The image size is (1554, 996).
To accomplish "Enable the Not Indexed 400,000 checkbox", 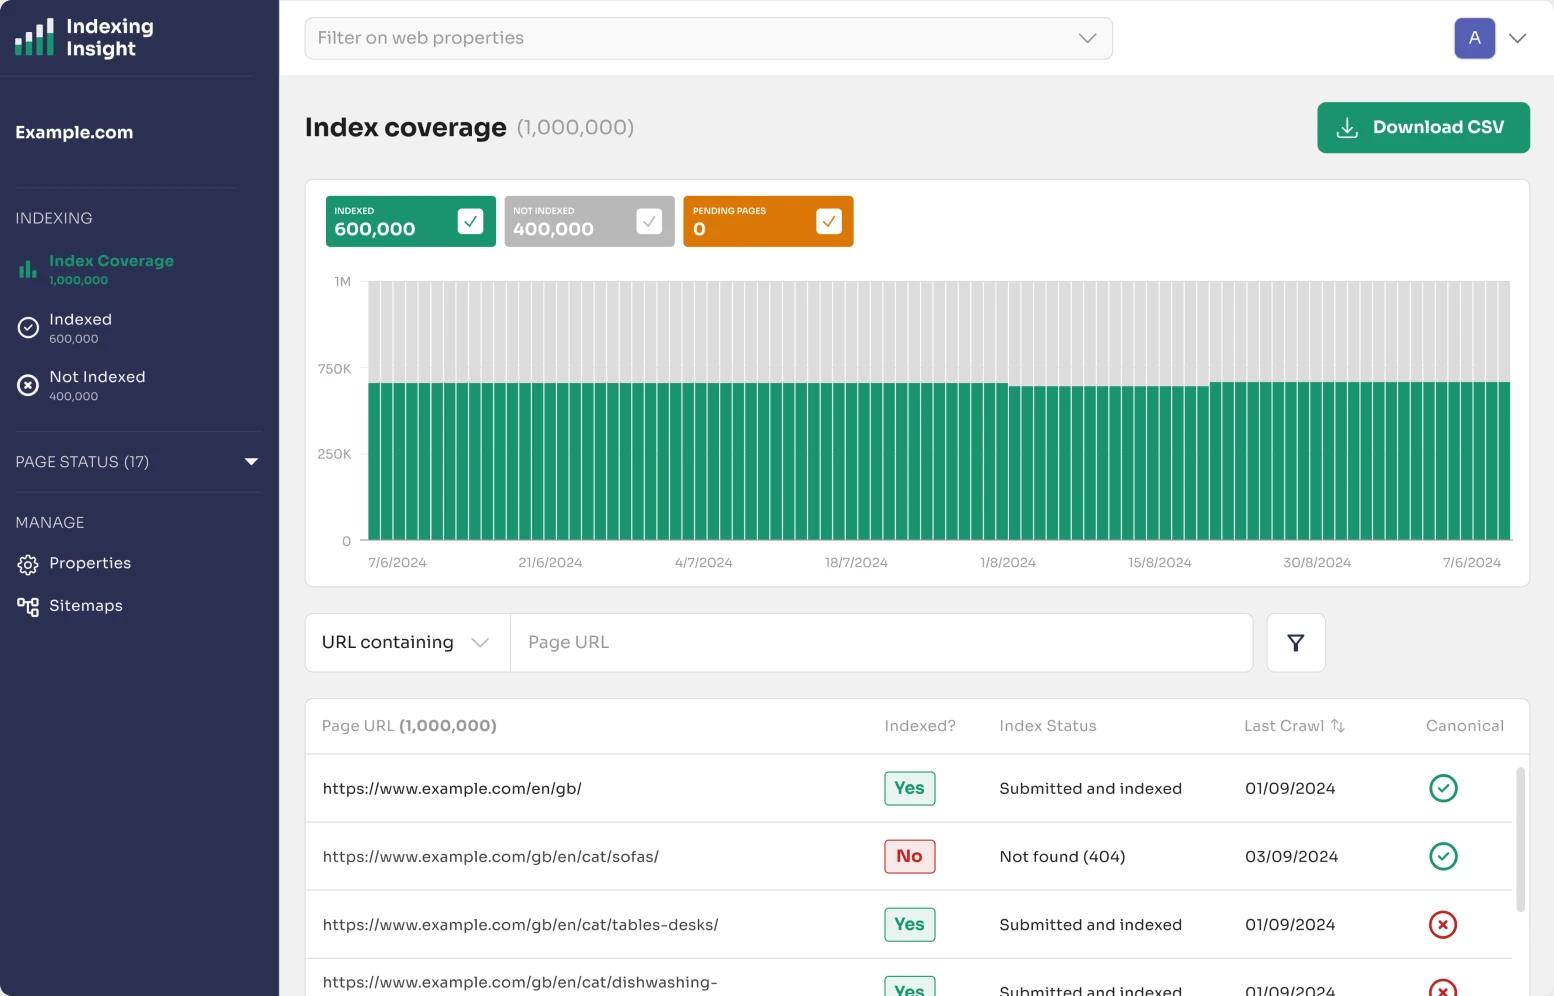I will click(650, 221).
